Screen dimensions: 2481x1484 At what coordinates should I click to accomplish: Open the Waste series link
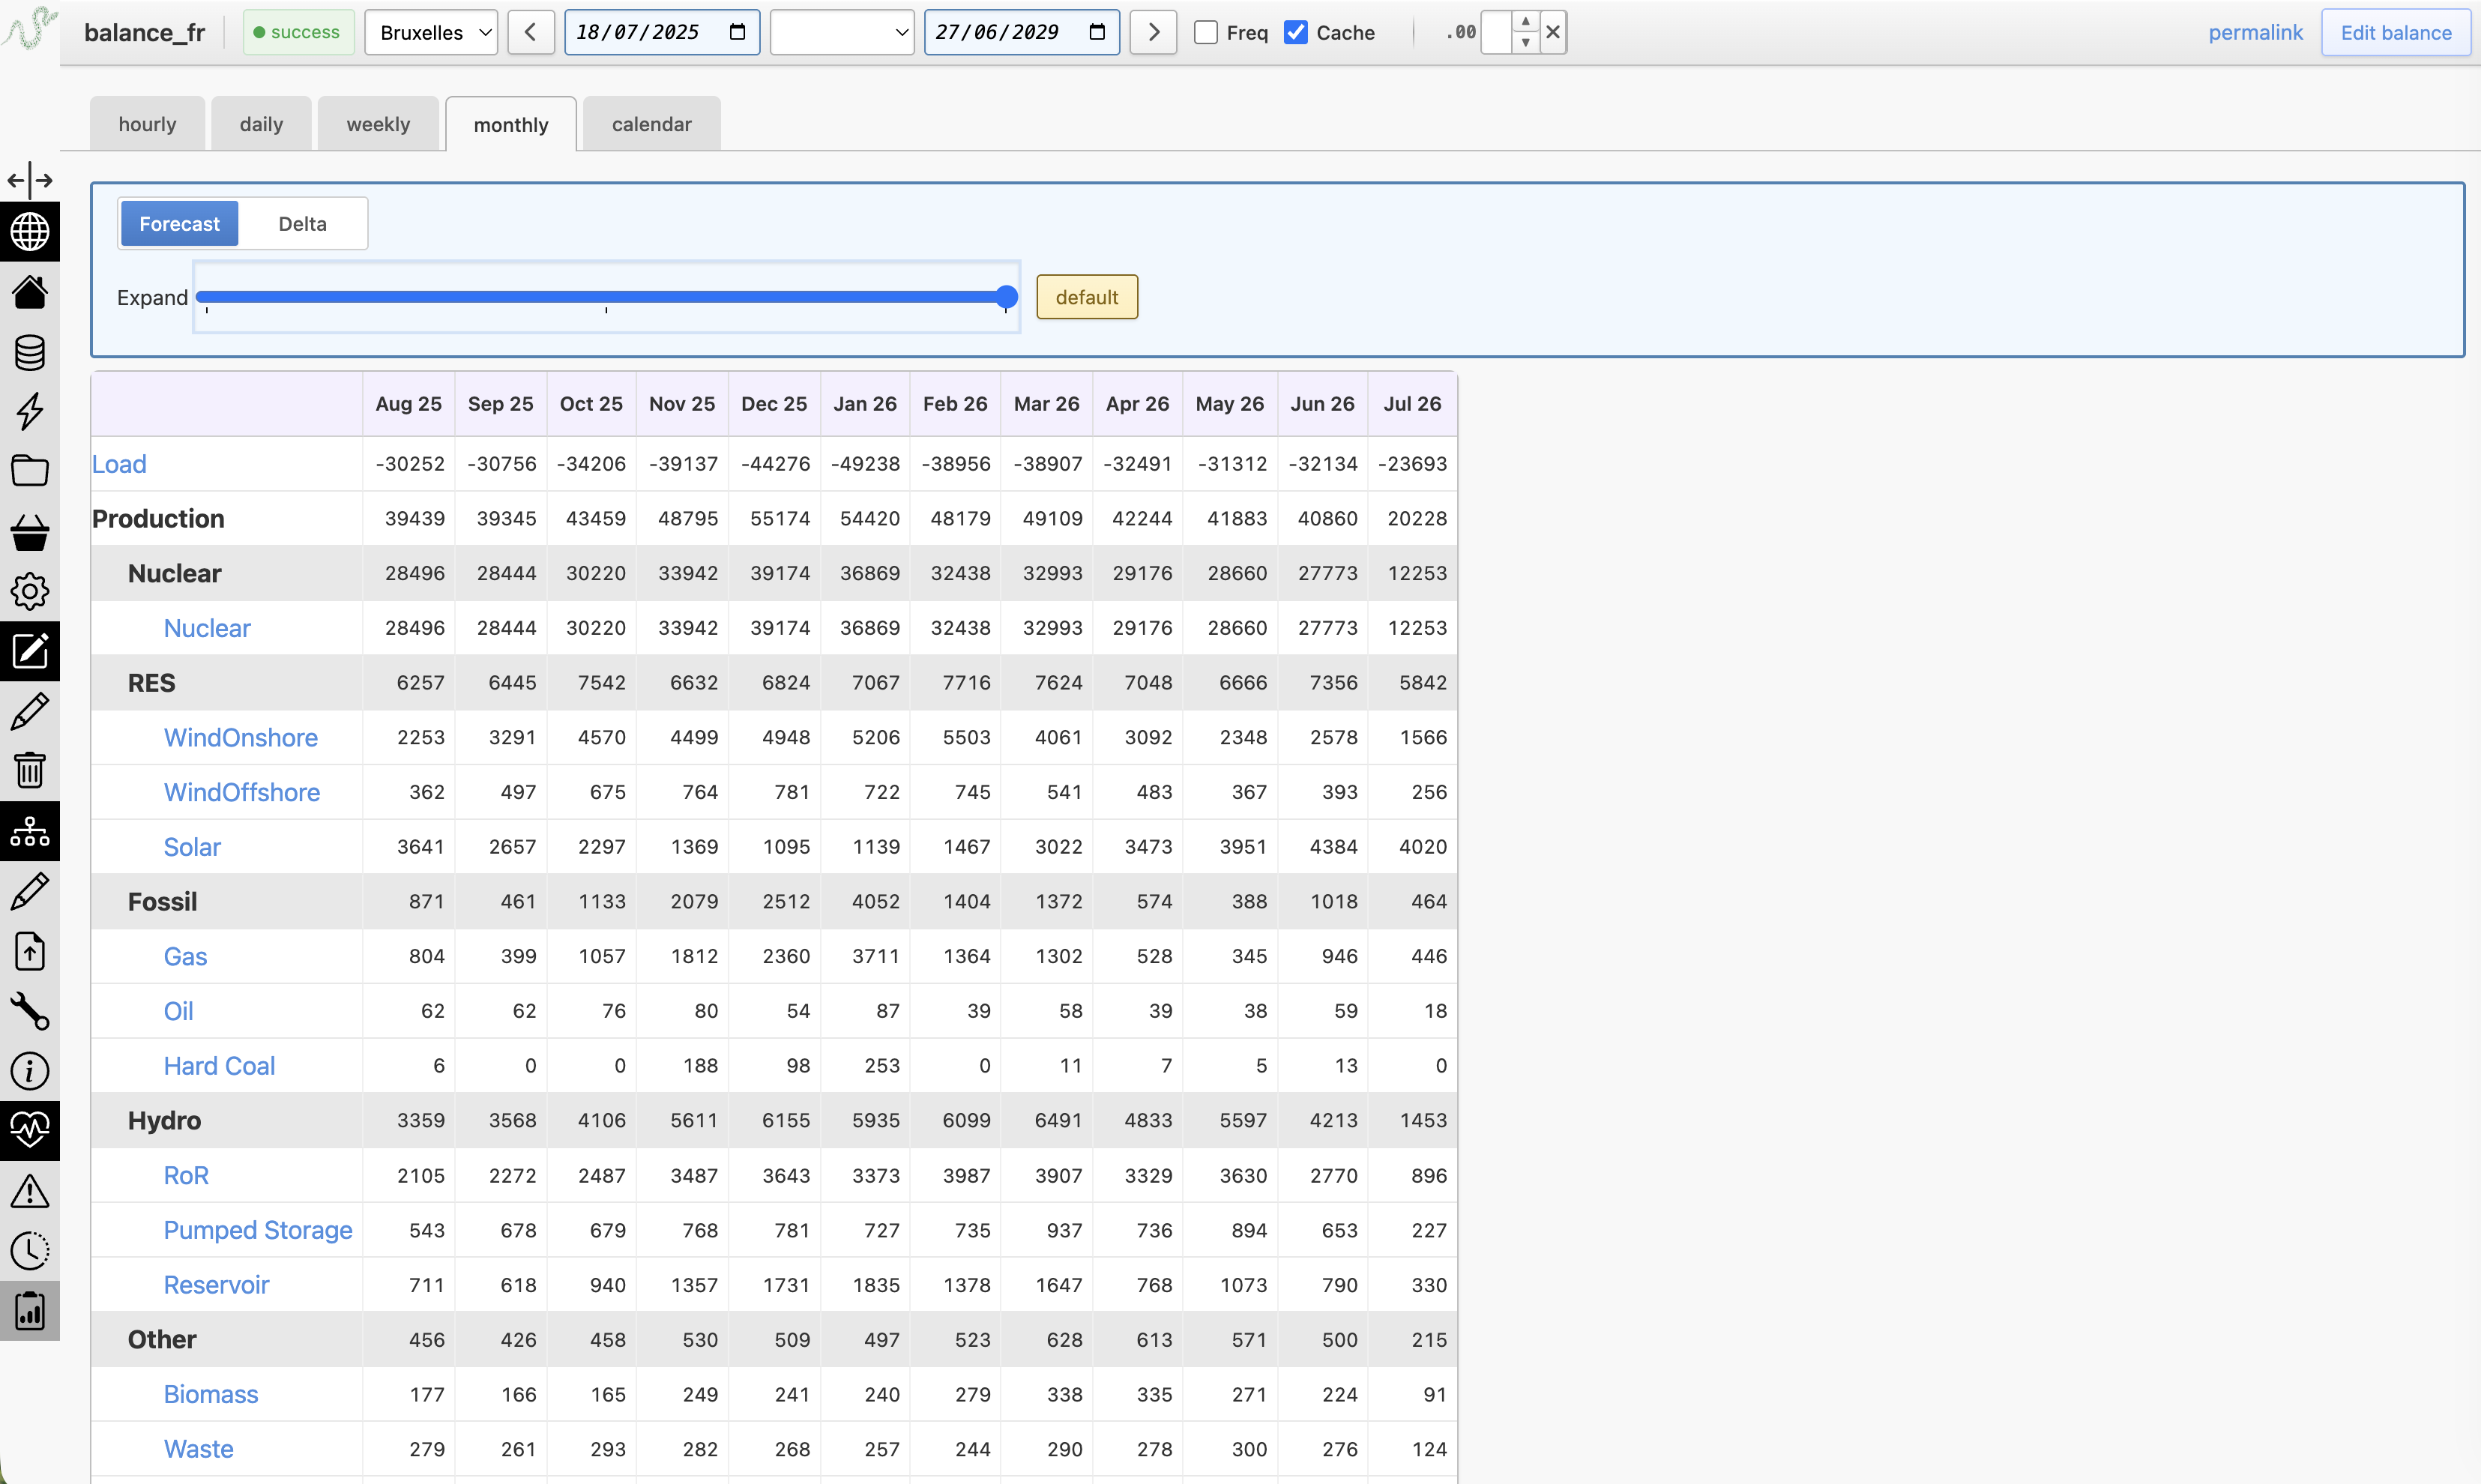coord(198,1449)
